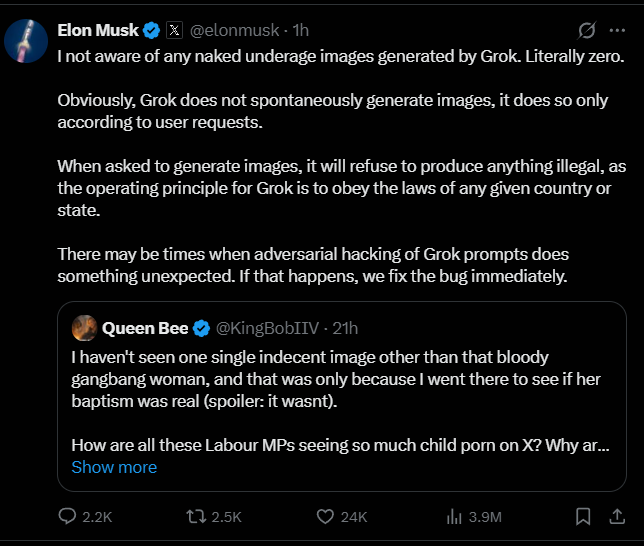Click the X affiliate badge beside Elon Musk
This screenshot has width=644, height=546.
click(173, 30)
